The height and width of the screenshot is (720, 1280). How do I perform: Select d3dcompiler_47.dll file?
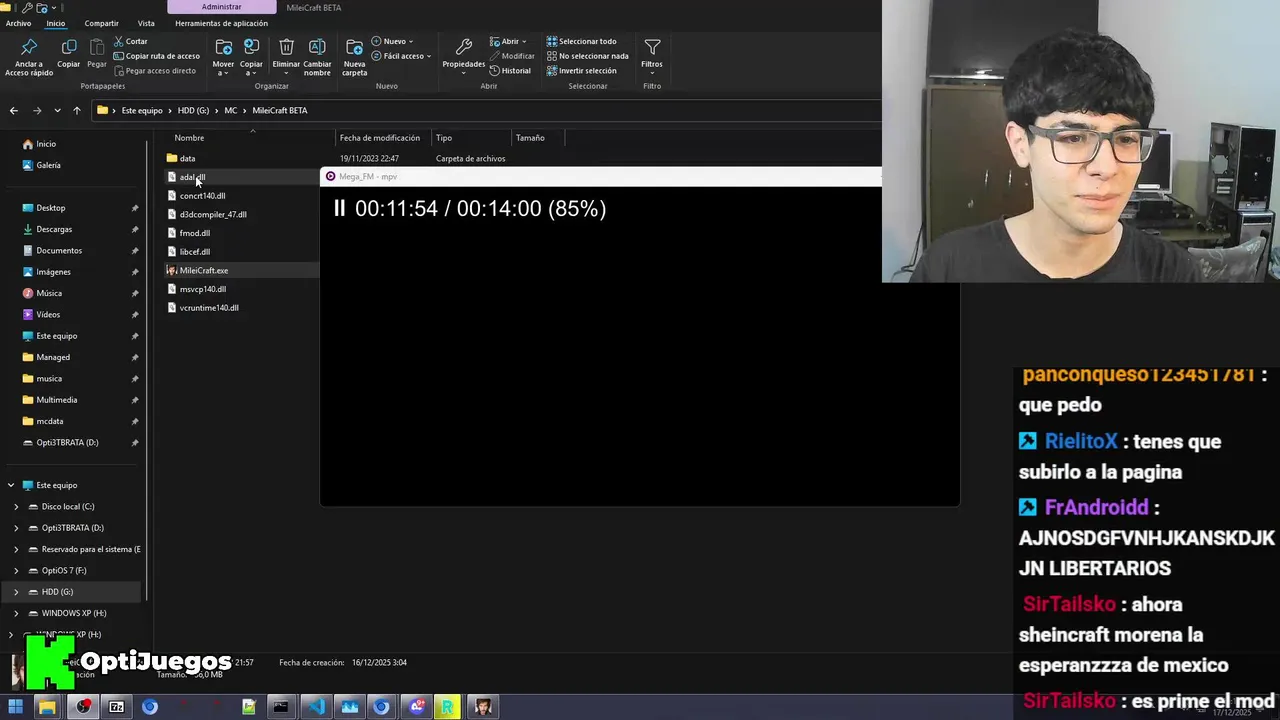(x=212, y=214)
